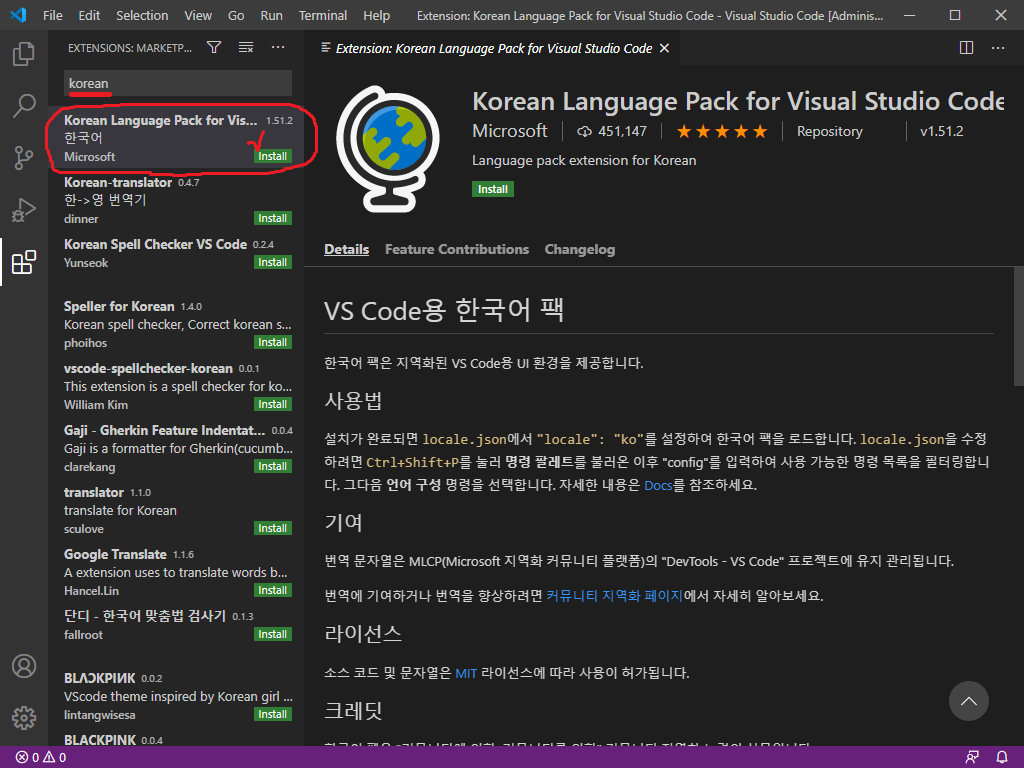Open the Manage gear icon
This screenshot has height=768, width=1024.
(x=24, y=718)
